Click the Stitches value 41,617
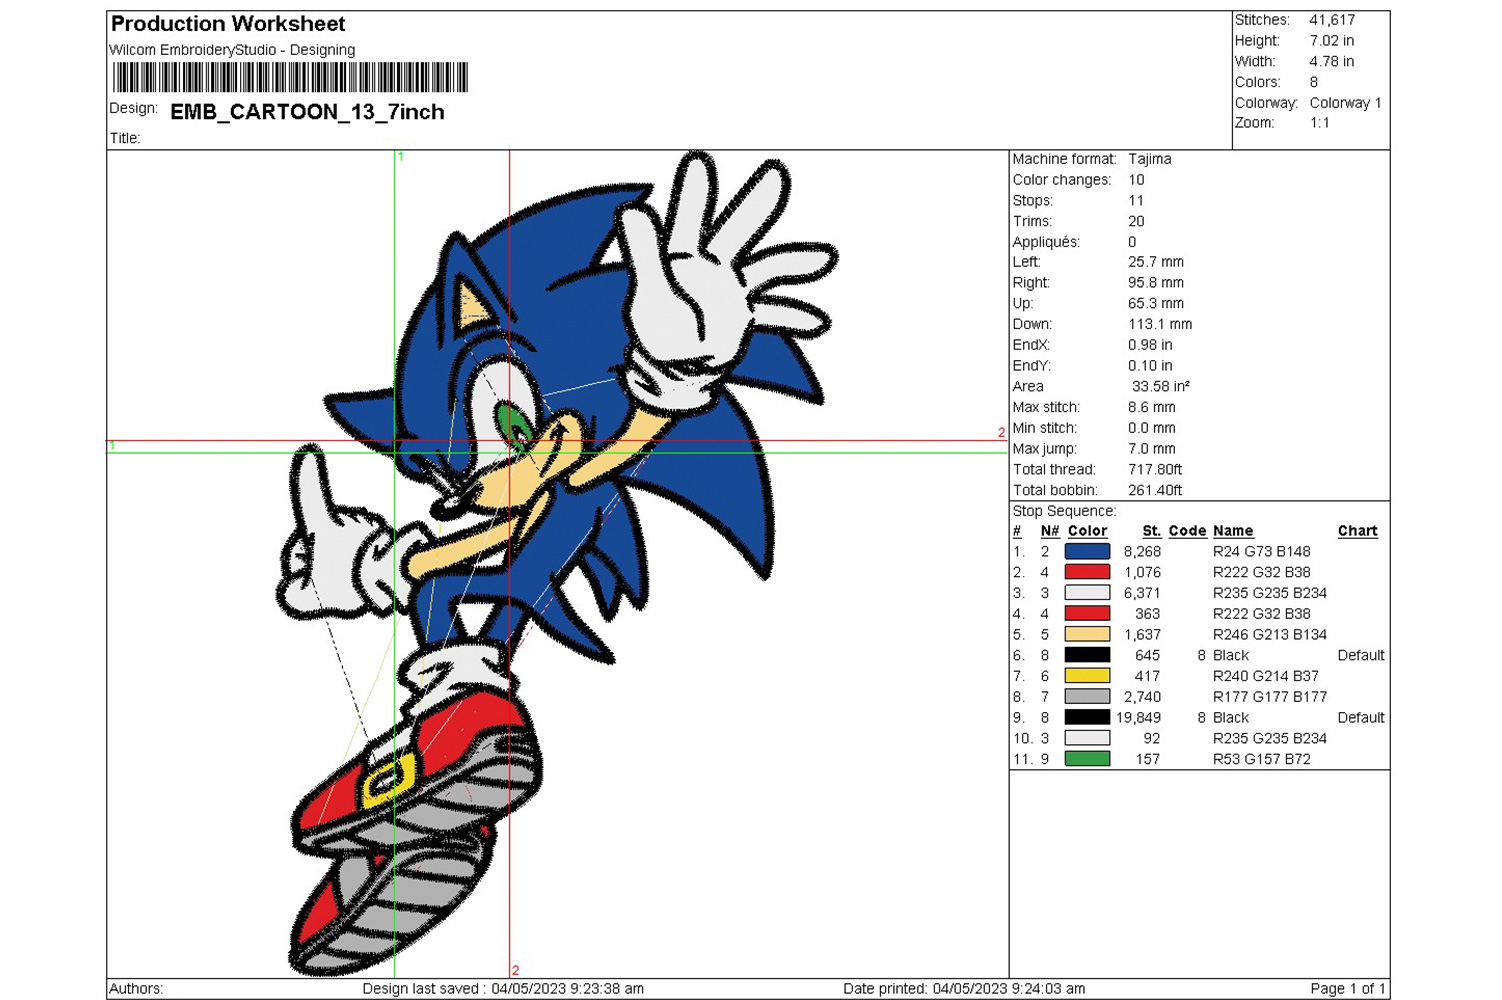The width and height of the screenshot is (1502, 1000). pyautogui.click(x=1332, y=20)
